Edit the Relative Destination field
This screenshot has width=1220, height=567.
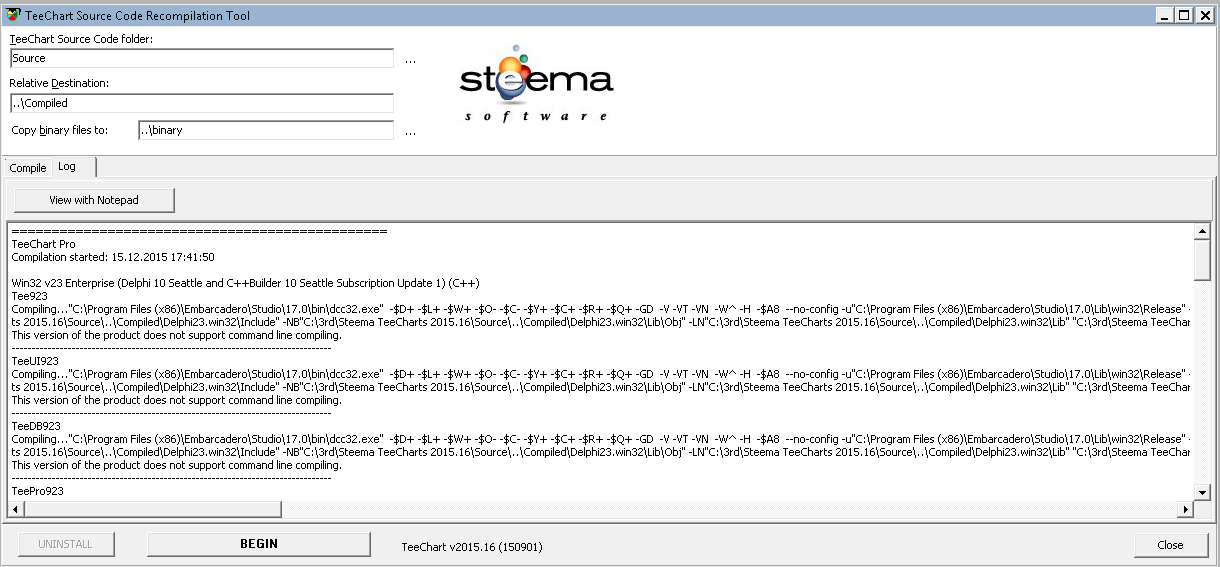(201, 103)
